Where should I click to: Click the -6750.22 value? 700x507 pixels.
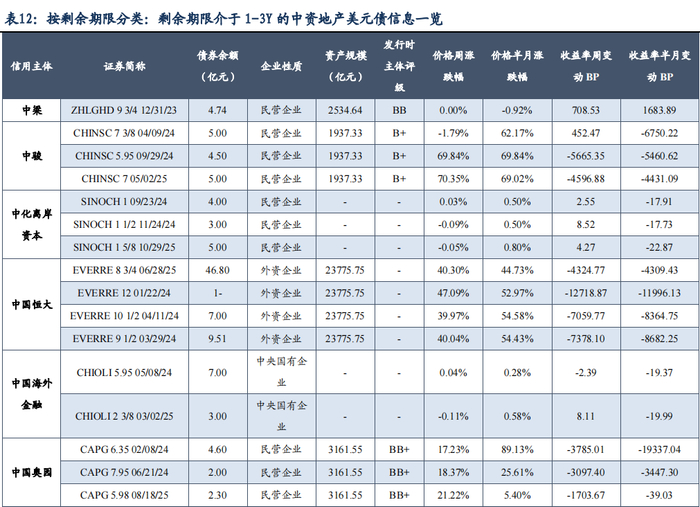[659, 133]
